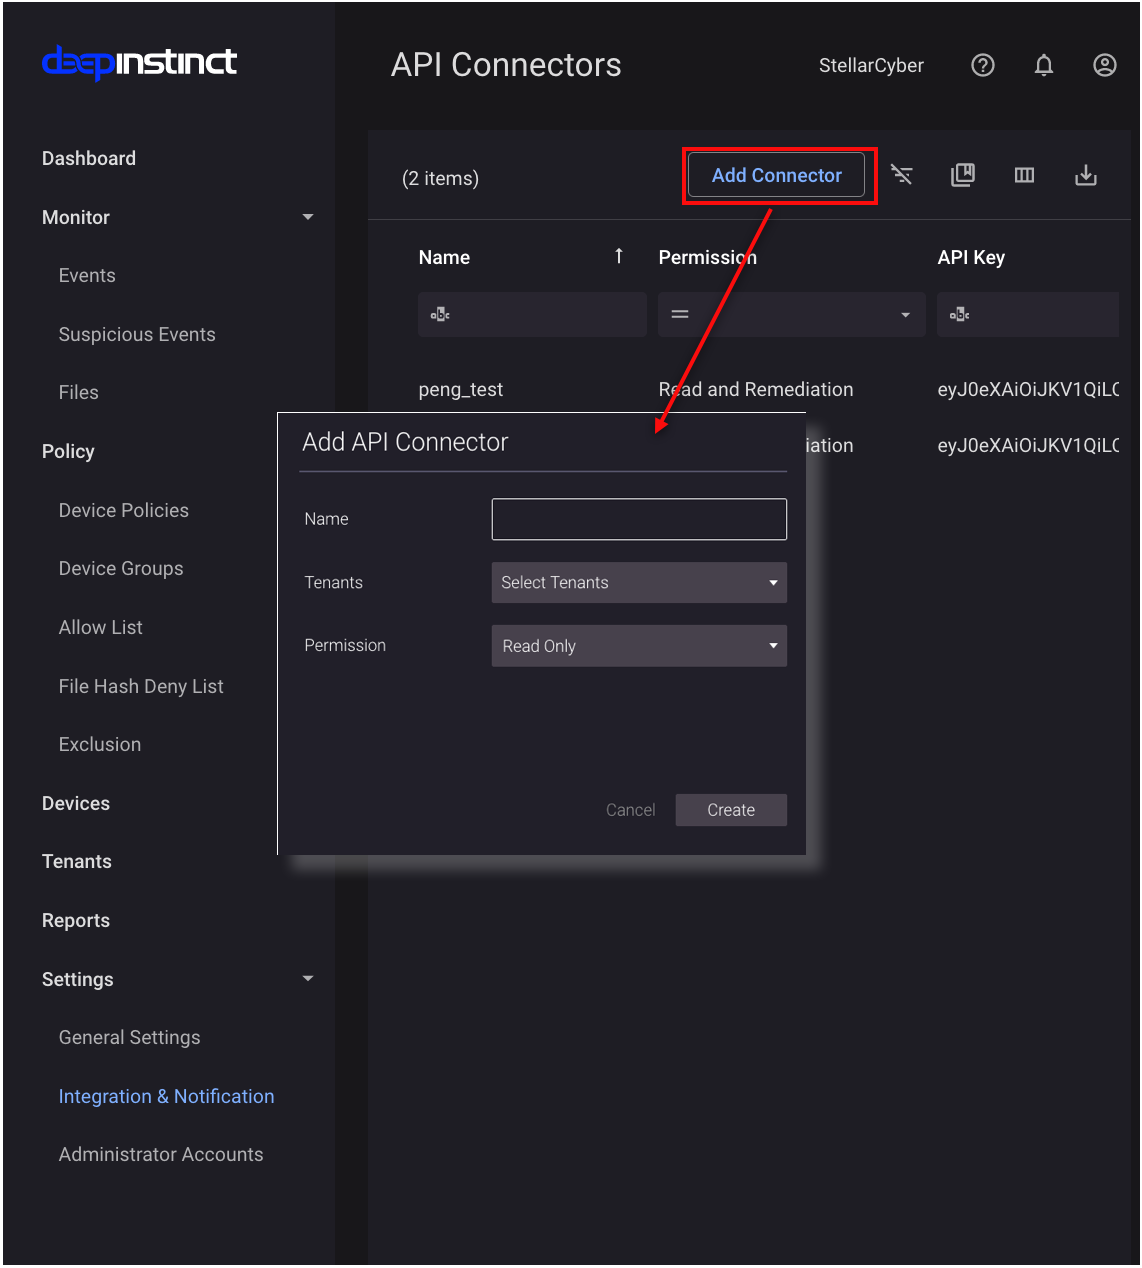Click the clear filters icon

(902, 175)
